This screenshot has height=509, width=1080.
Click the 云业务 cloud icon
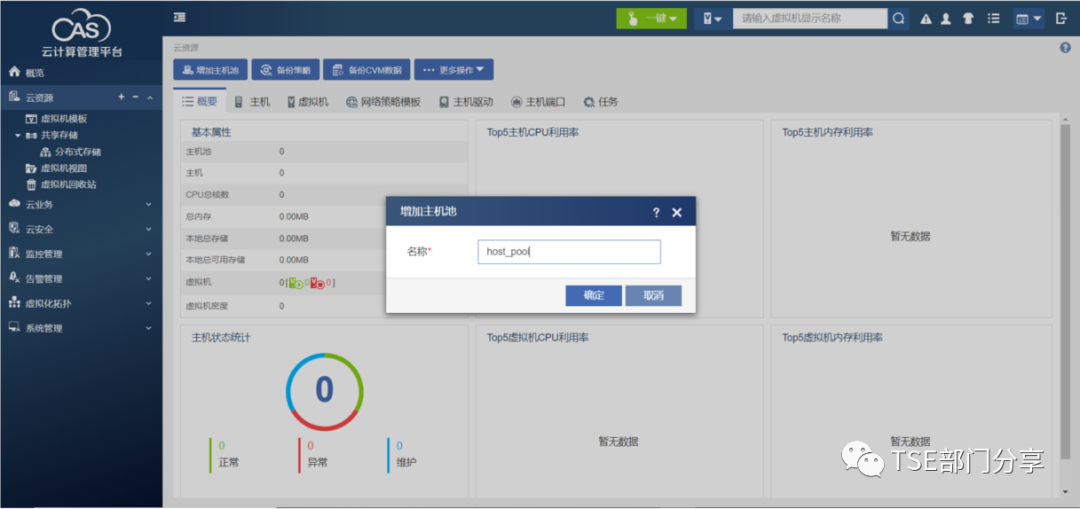(14, 204)
